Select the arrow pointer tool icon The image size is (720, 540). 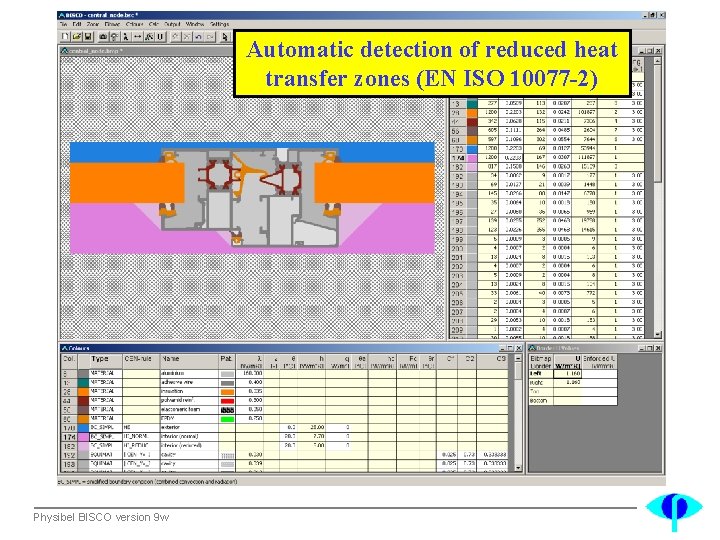[x=225, y=36]
